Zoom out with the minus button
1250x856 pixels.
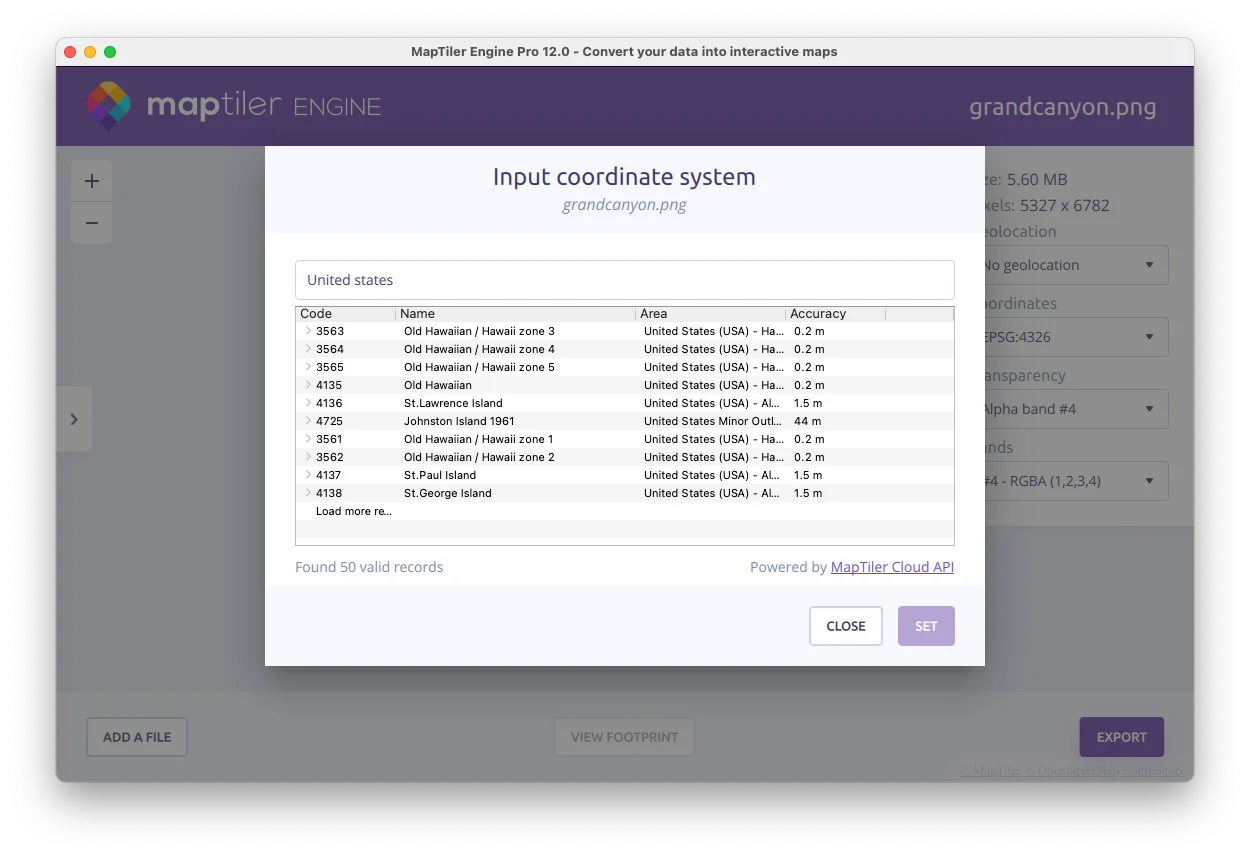[92, 223]
